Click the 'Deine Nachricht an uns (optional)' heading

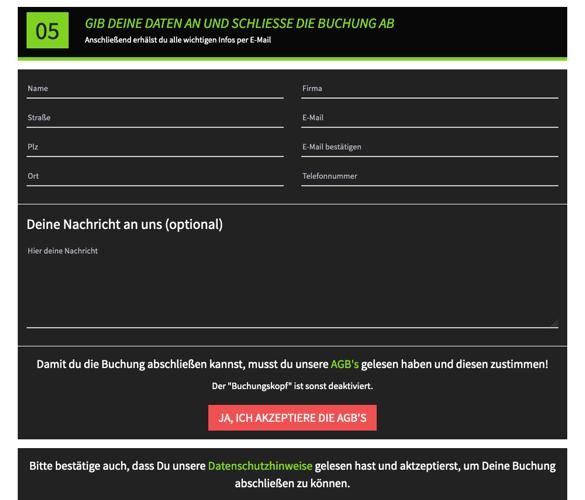(125, 225)
